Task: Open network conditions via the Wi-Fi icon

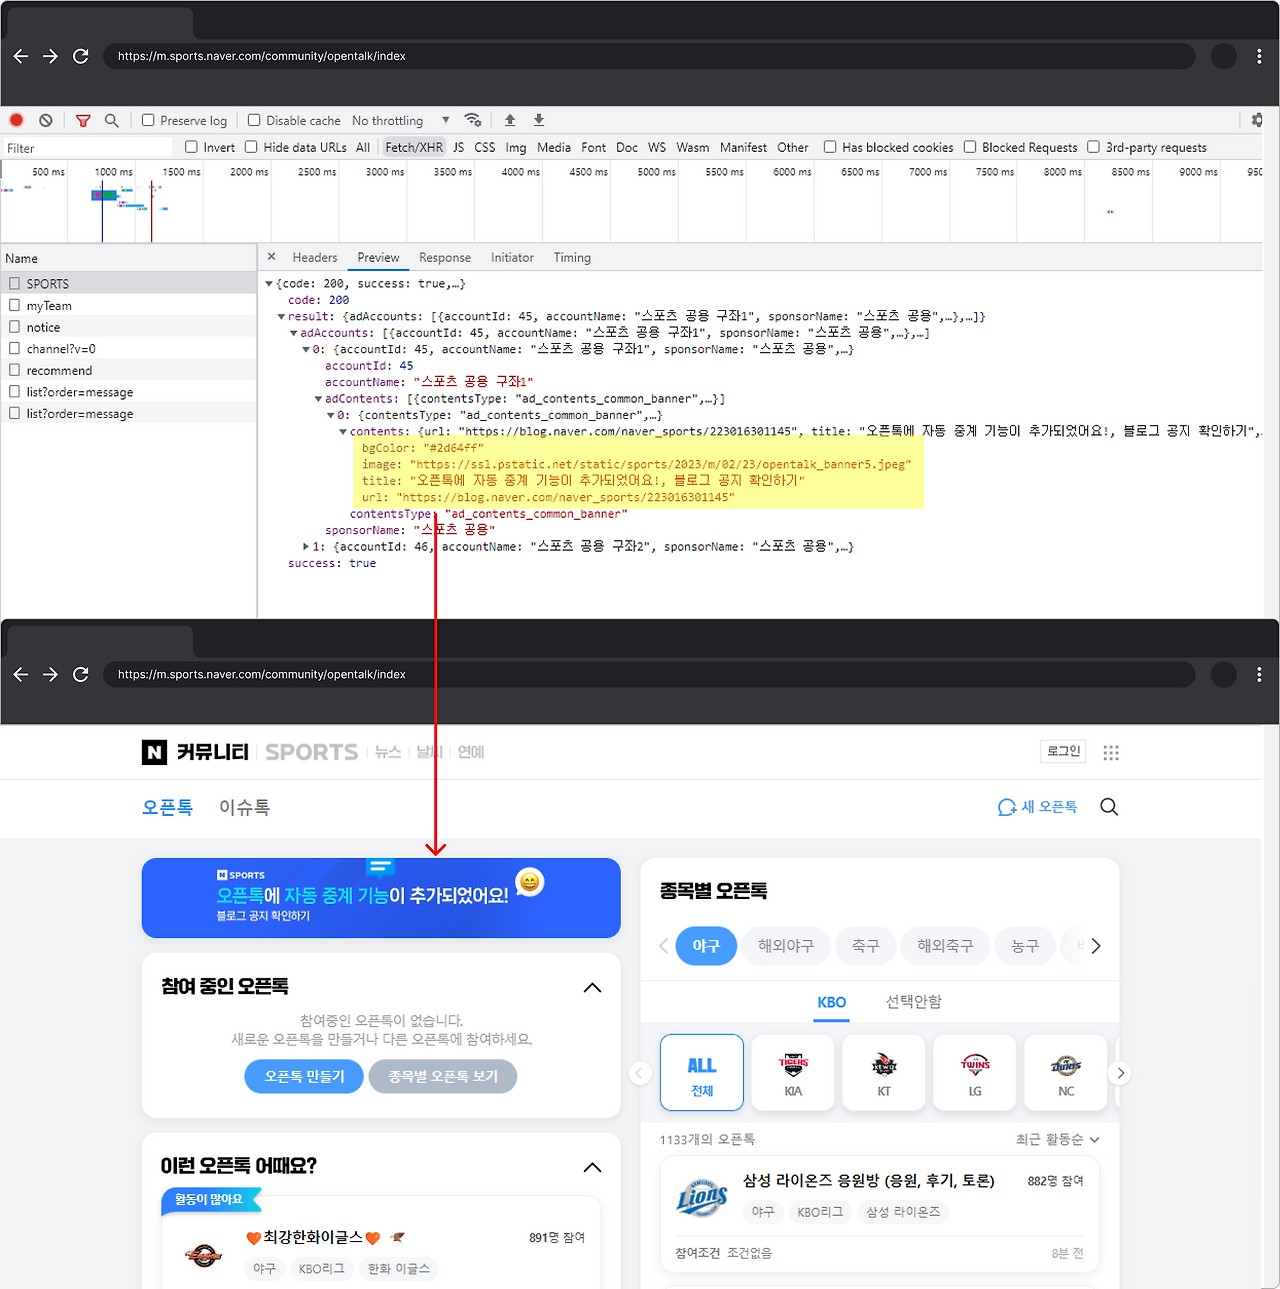Action: 473,120
